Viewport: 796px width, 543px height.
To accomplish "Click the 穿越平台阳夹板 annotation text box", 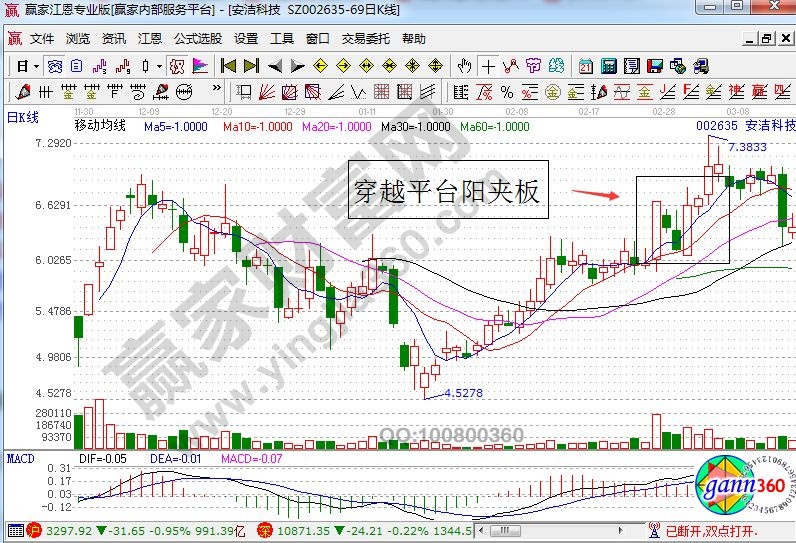I will [447, 190].
